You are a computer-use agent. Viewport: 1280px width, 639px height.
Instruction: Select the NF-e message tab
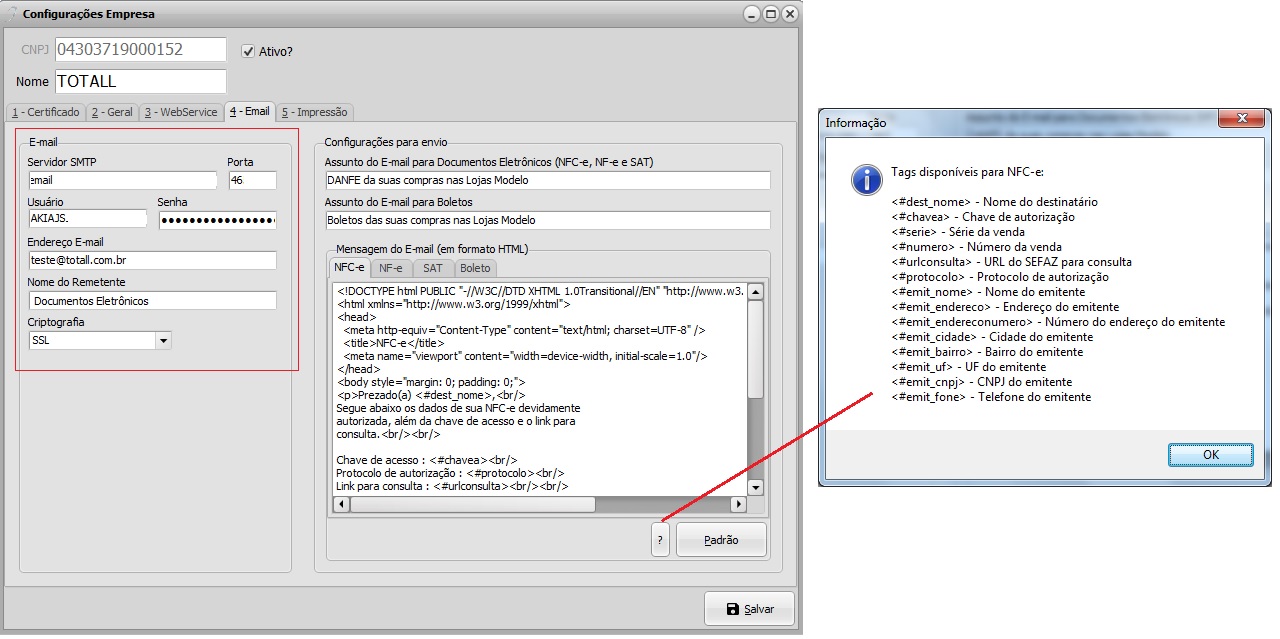390,268
